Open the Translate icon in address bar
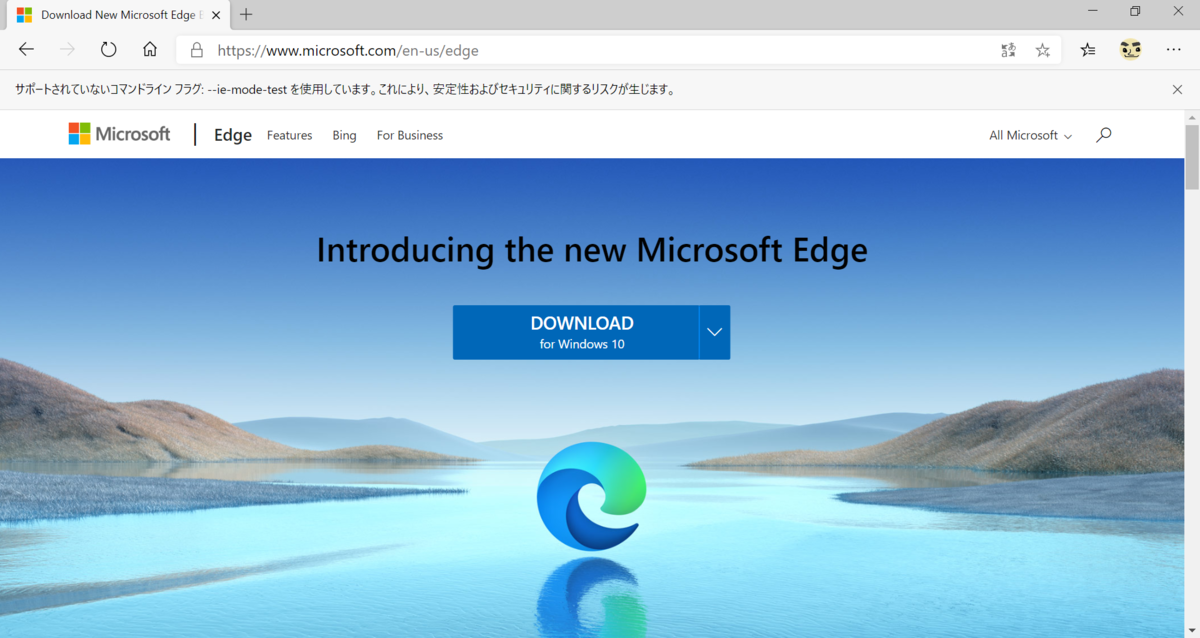Viewport: 1200px width, 638px height. [x=1008, y=50]
